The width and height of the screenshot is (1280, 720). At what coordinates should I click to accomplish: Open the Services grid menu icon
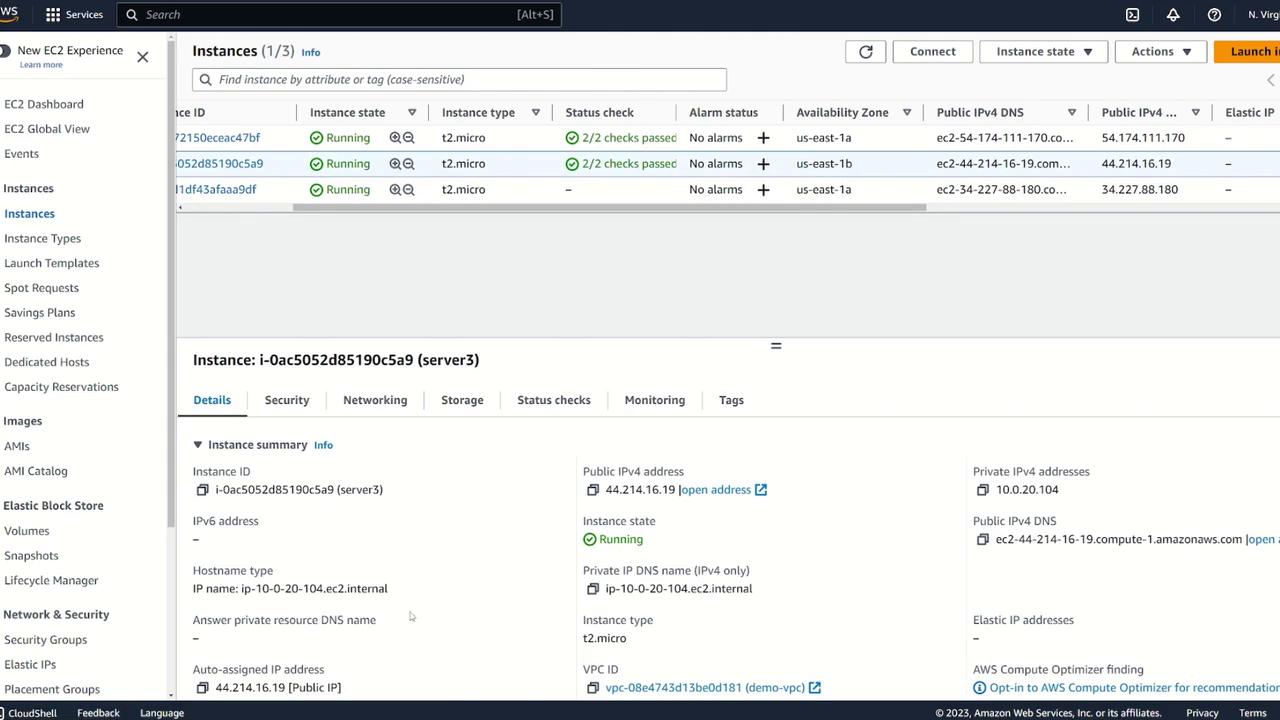[x=53, y=15]
